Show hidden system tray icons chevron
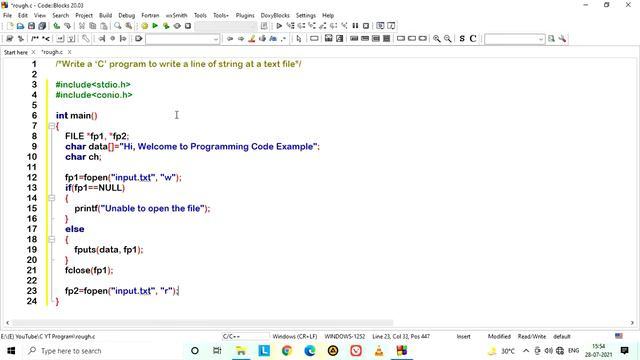Image resolution: width=640 pixels, height=360 pixels. [526, 351]
